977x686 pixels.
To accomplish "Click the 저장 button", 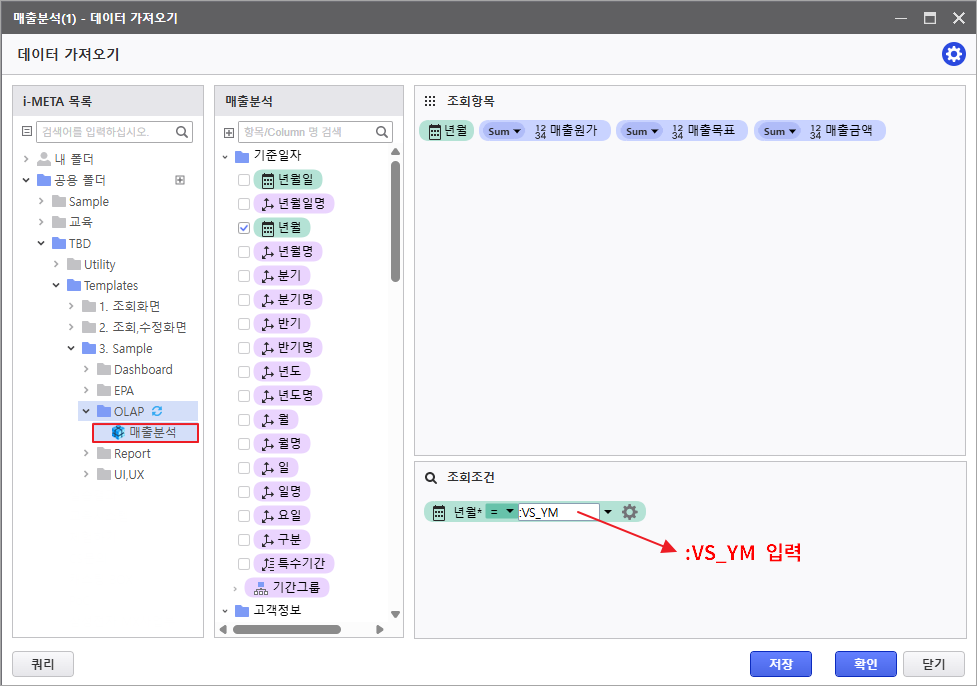I will [780, 664].
